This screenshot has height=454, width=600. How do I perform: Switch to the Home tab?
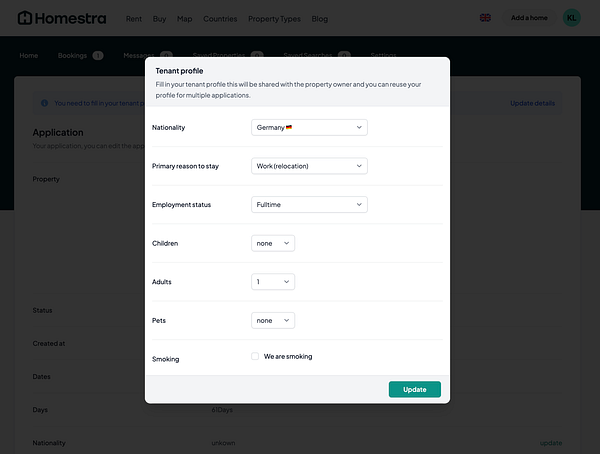[x=29, y=56]
